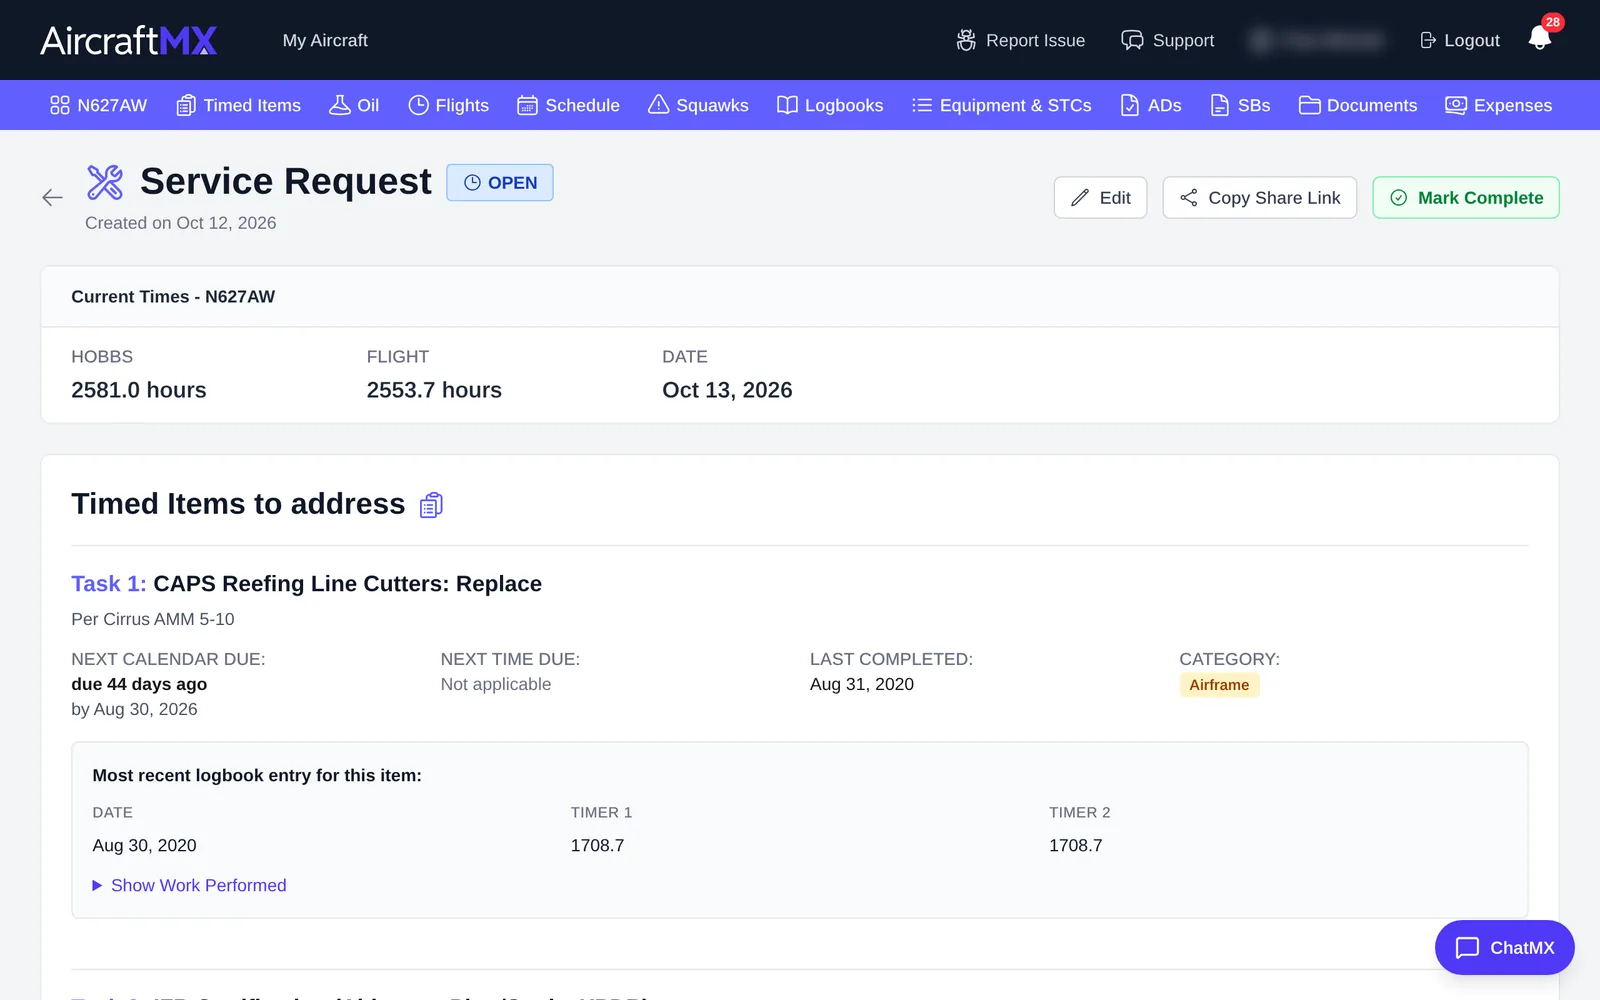Click the Task 1: label
1600x1000 pixels.
click(109, 584)
